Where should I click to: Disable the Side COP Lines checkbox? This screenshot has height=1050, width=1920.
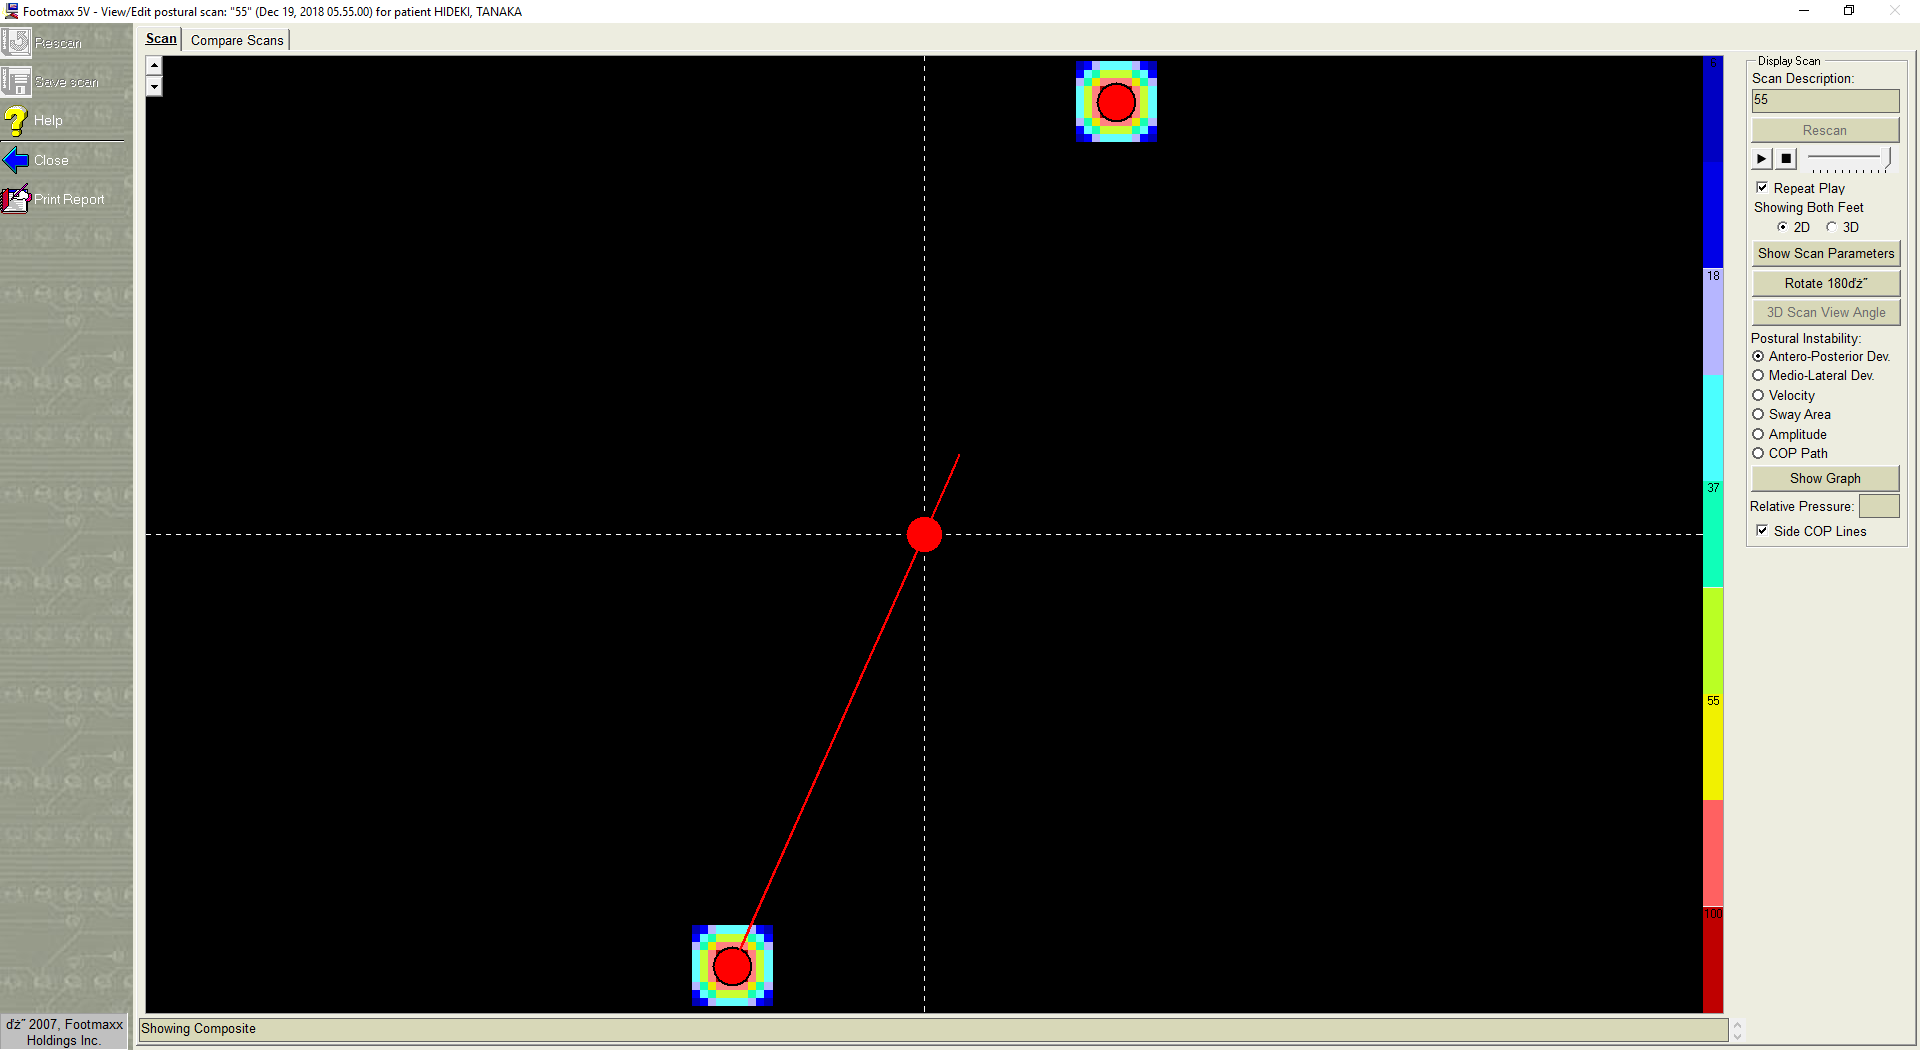[1762, 531]
